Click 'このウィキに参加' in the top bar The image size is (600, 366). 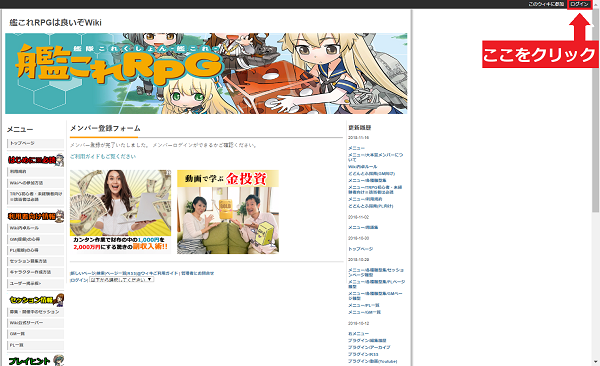(x=546, y=4)
